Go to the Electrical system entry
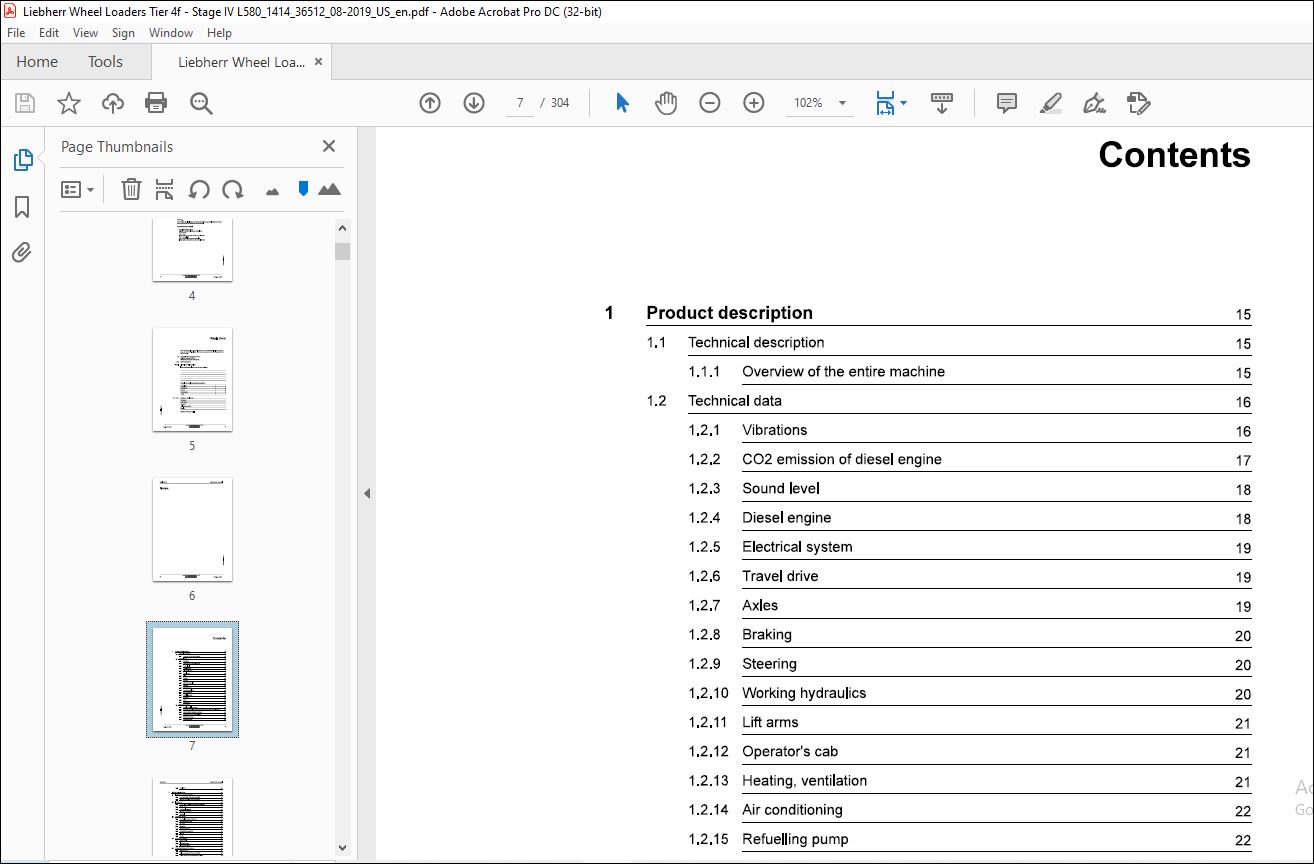 797,547
